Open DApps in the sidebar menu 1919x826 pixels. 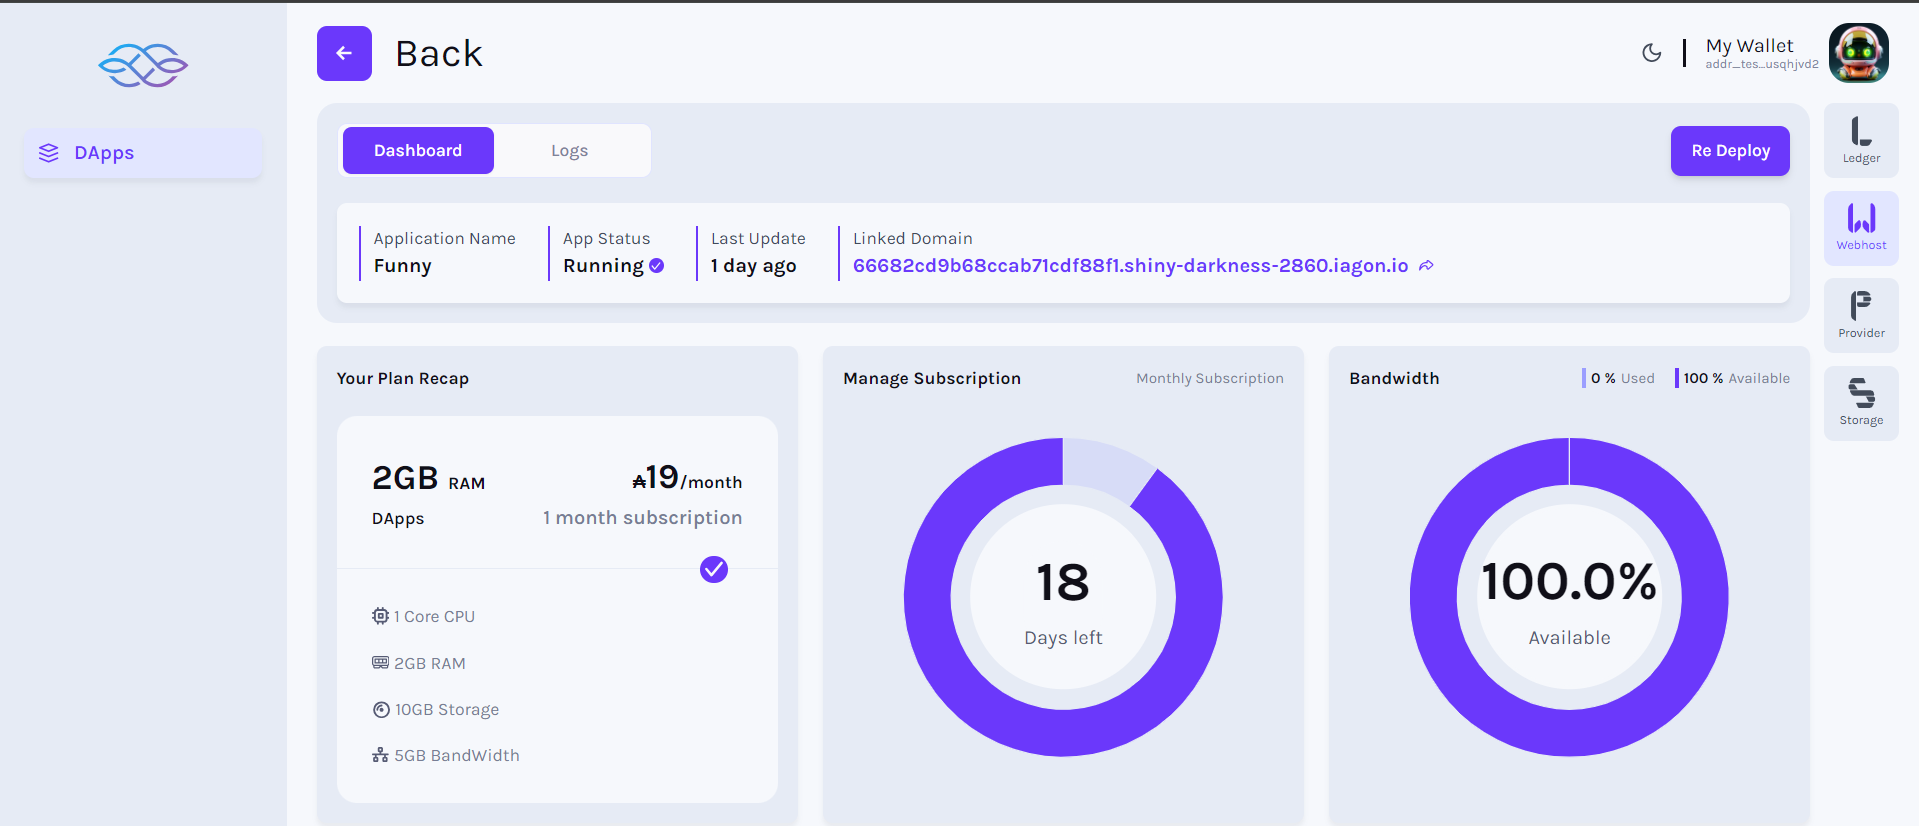click(x=143, y=153)
